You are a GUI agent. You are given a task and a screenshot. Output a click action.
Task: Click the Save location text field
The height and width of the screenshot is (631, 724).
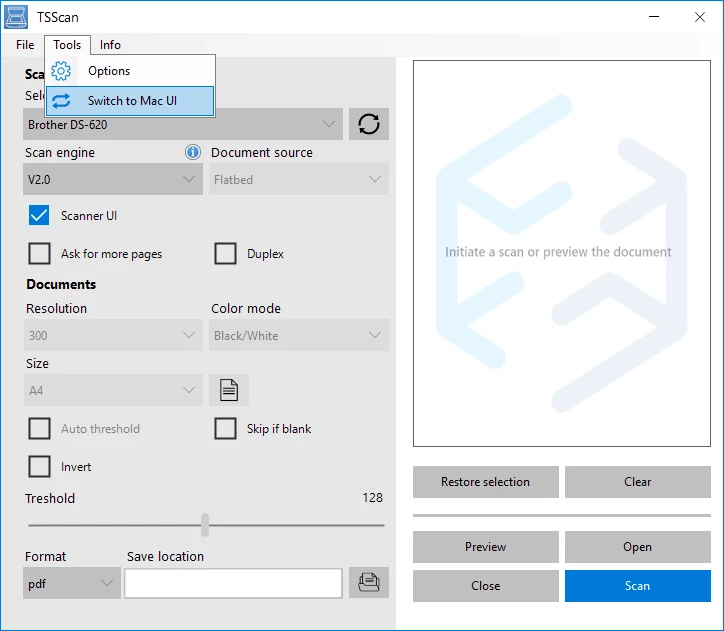coord(233,583)
